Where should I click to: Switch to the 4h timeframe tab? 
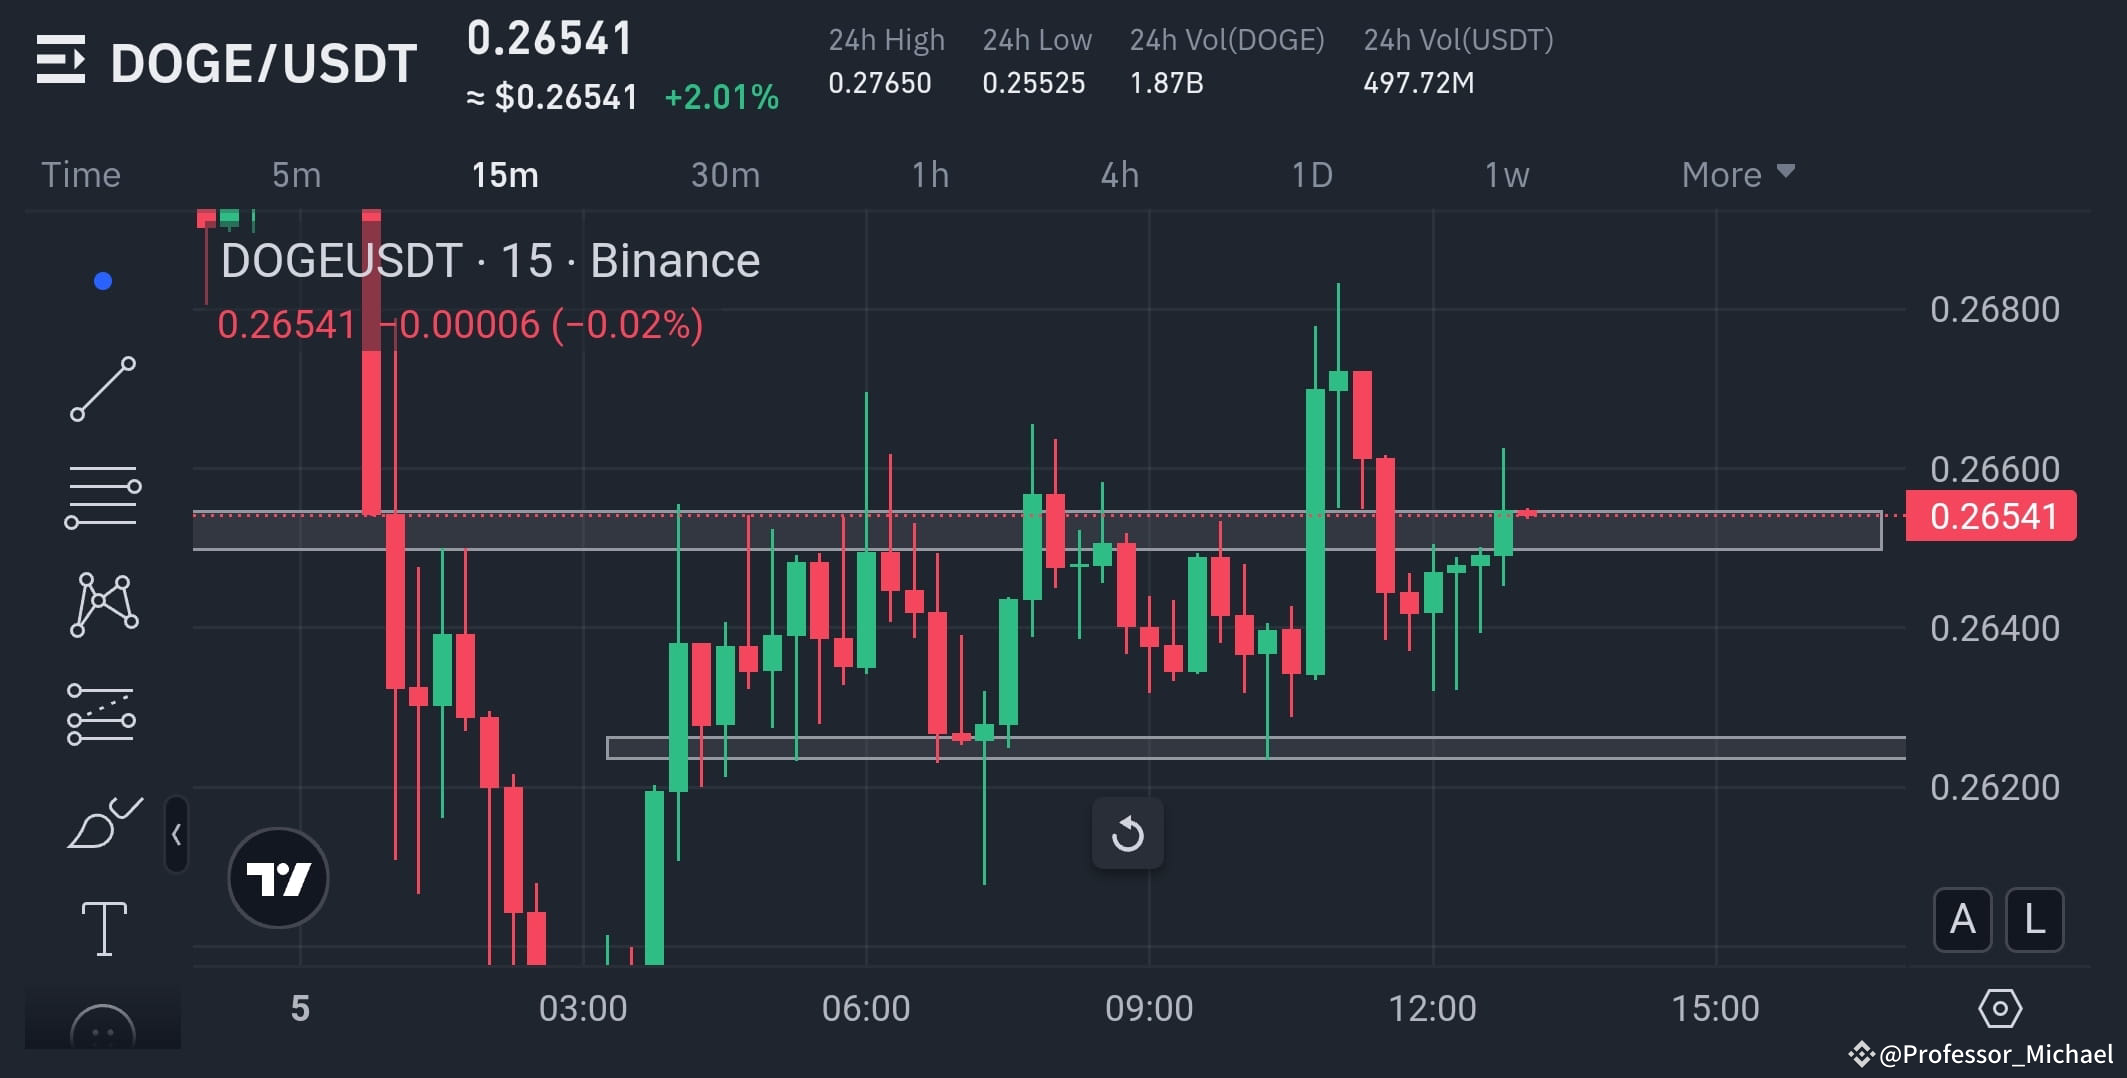point(1120,173)
